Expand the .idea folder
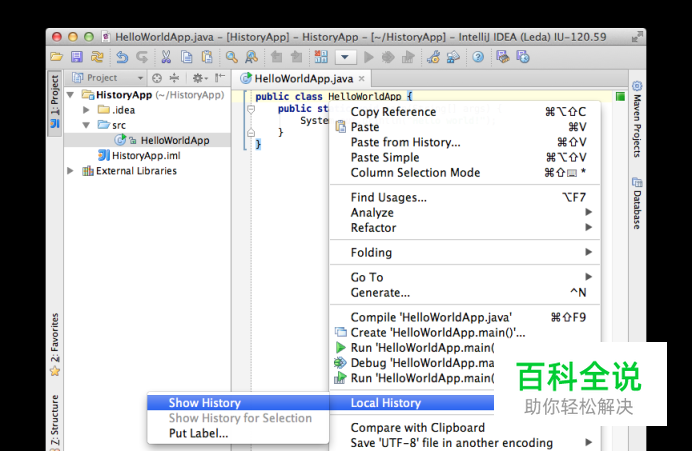This screenshot has height=451, width=692. coord(86,110)
